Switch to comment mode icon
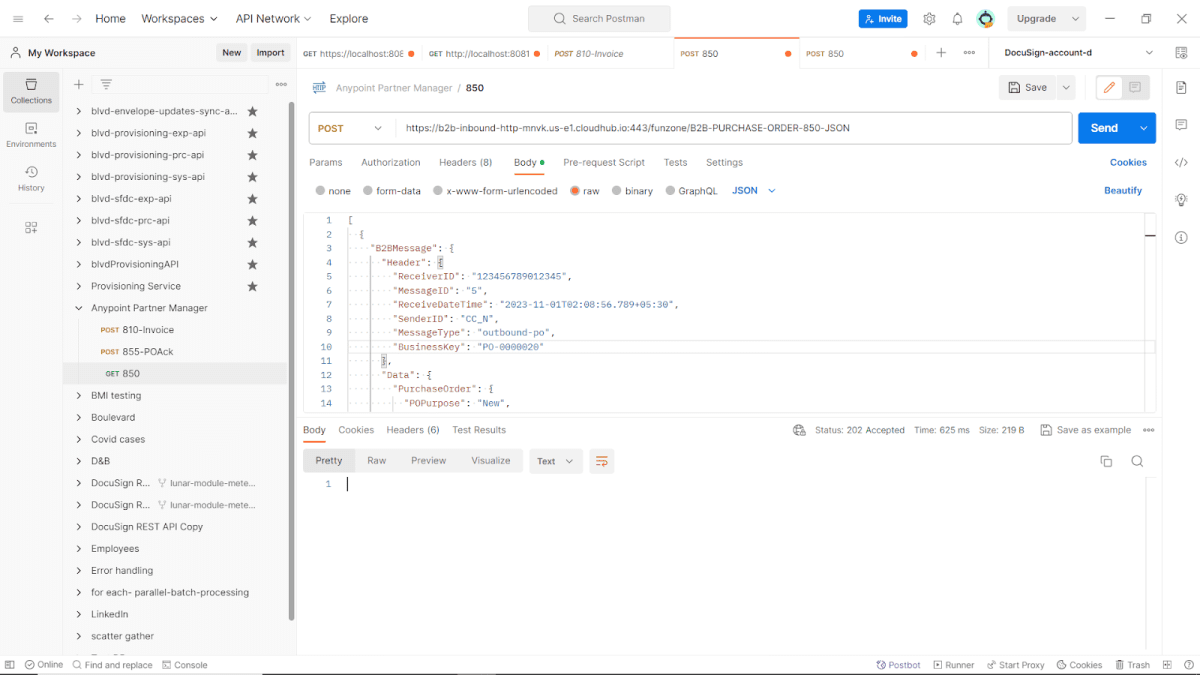The image size is (1200, 675). click(1135, 88)
